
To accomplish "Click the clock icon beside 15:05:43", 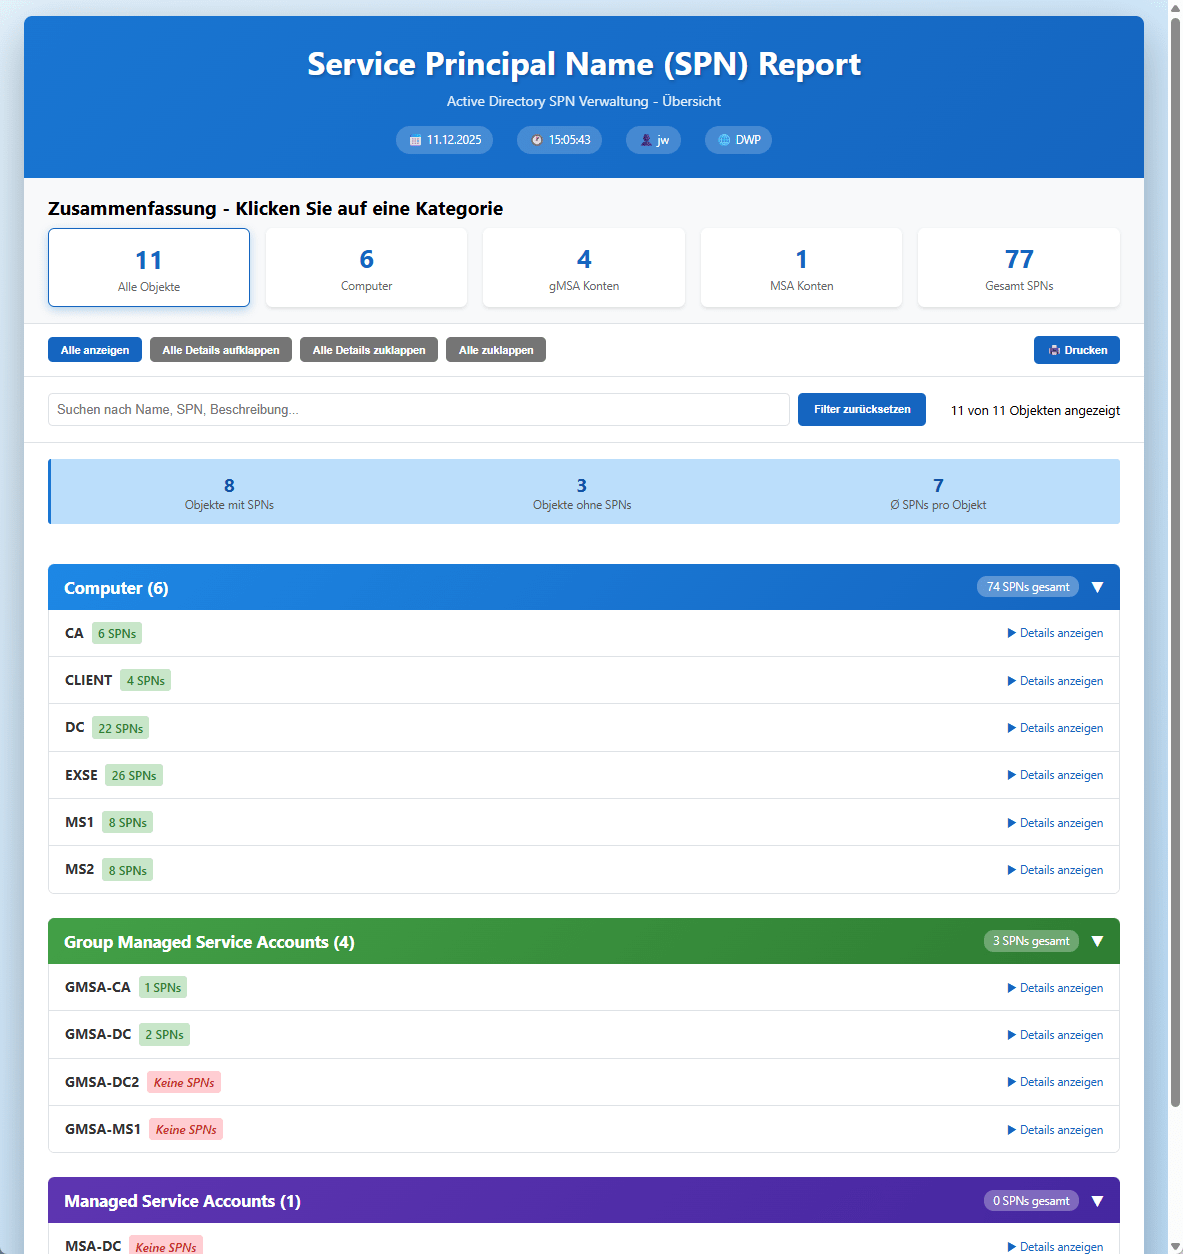I will coord(537,141).
